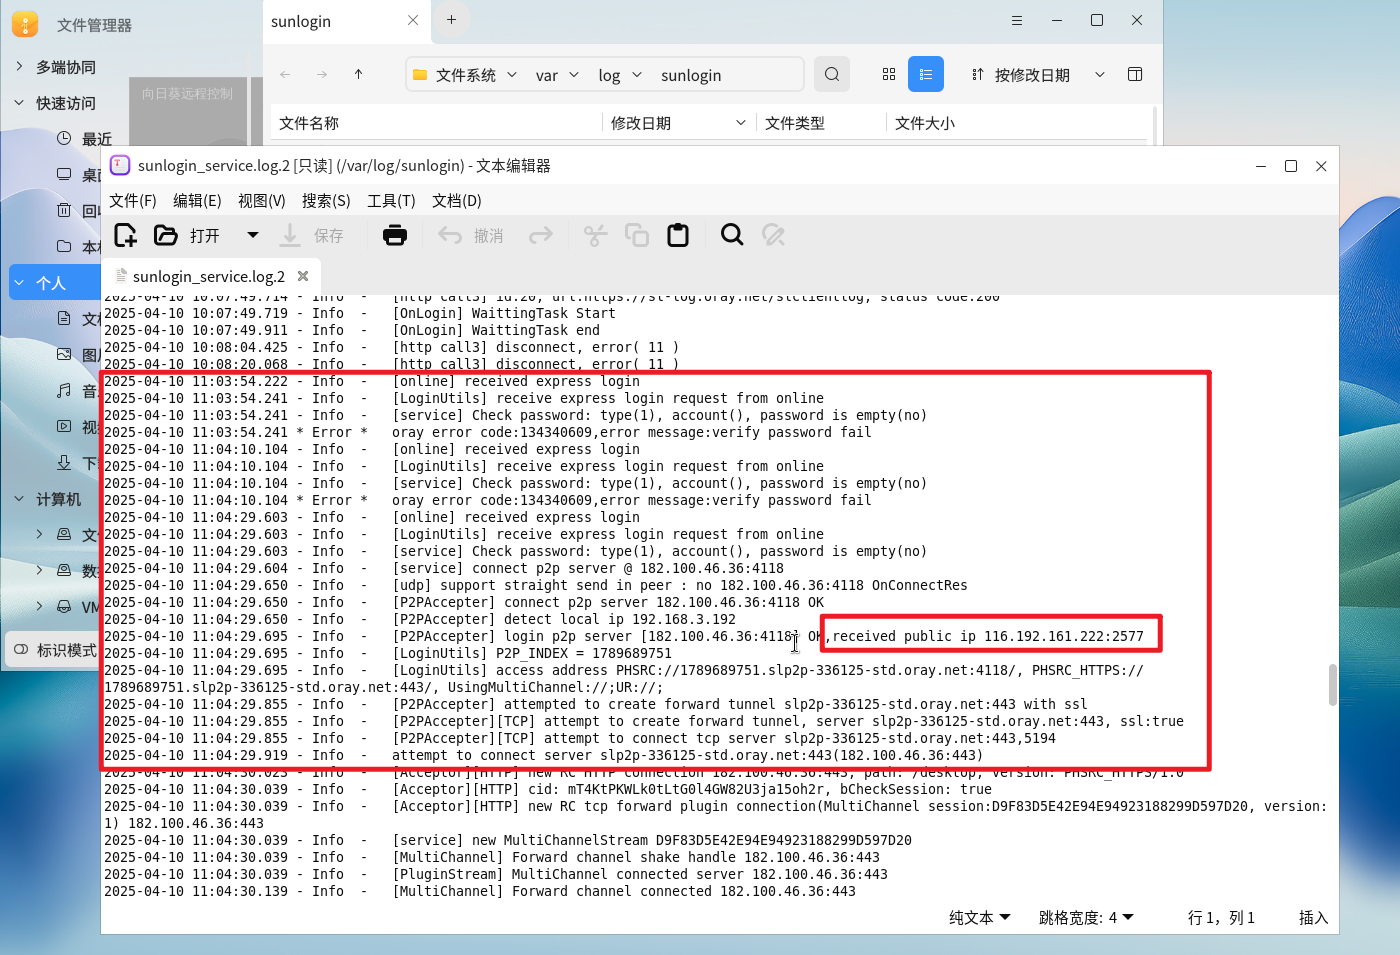1400x955 pixels.
Task: Click the paste clipboard icon
Action: (x=678, y=235)
